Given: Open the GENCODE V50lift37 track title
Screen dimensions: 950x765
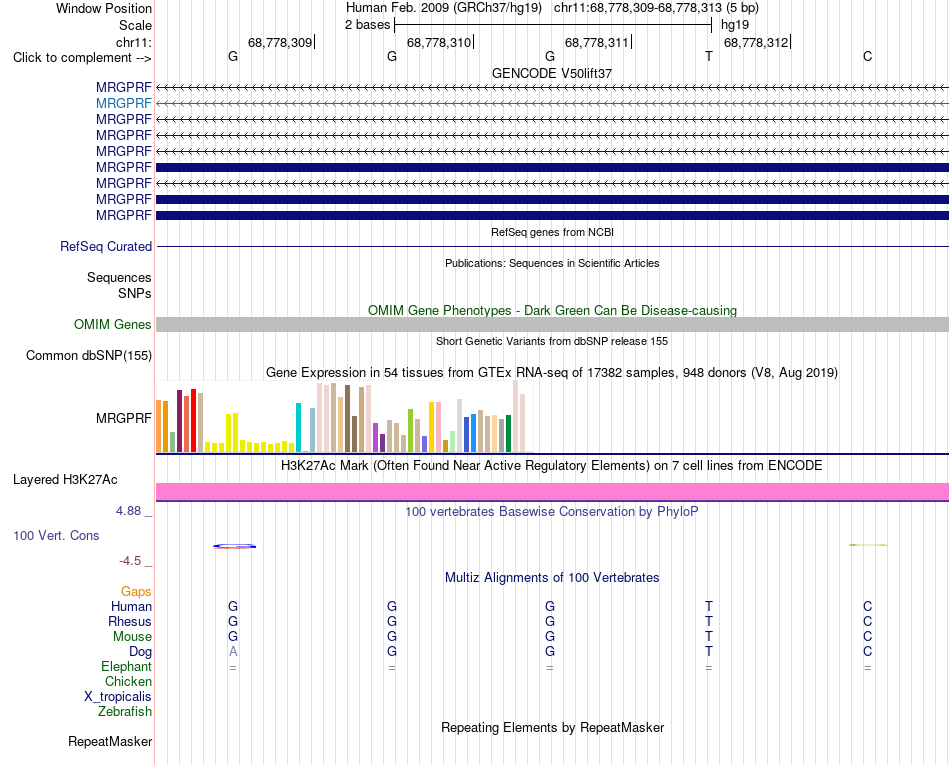Looking at the screenshot, I should (552, 73).
